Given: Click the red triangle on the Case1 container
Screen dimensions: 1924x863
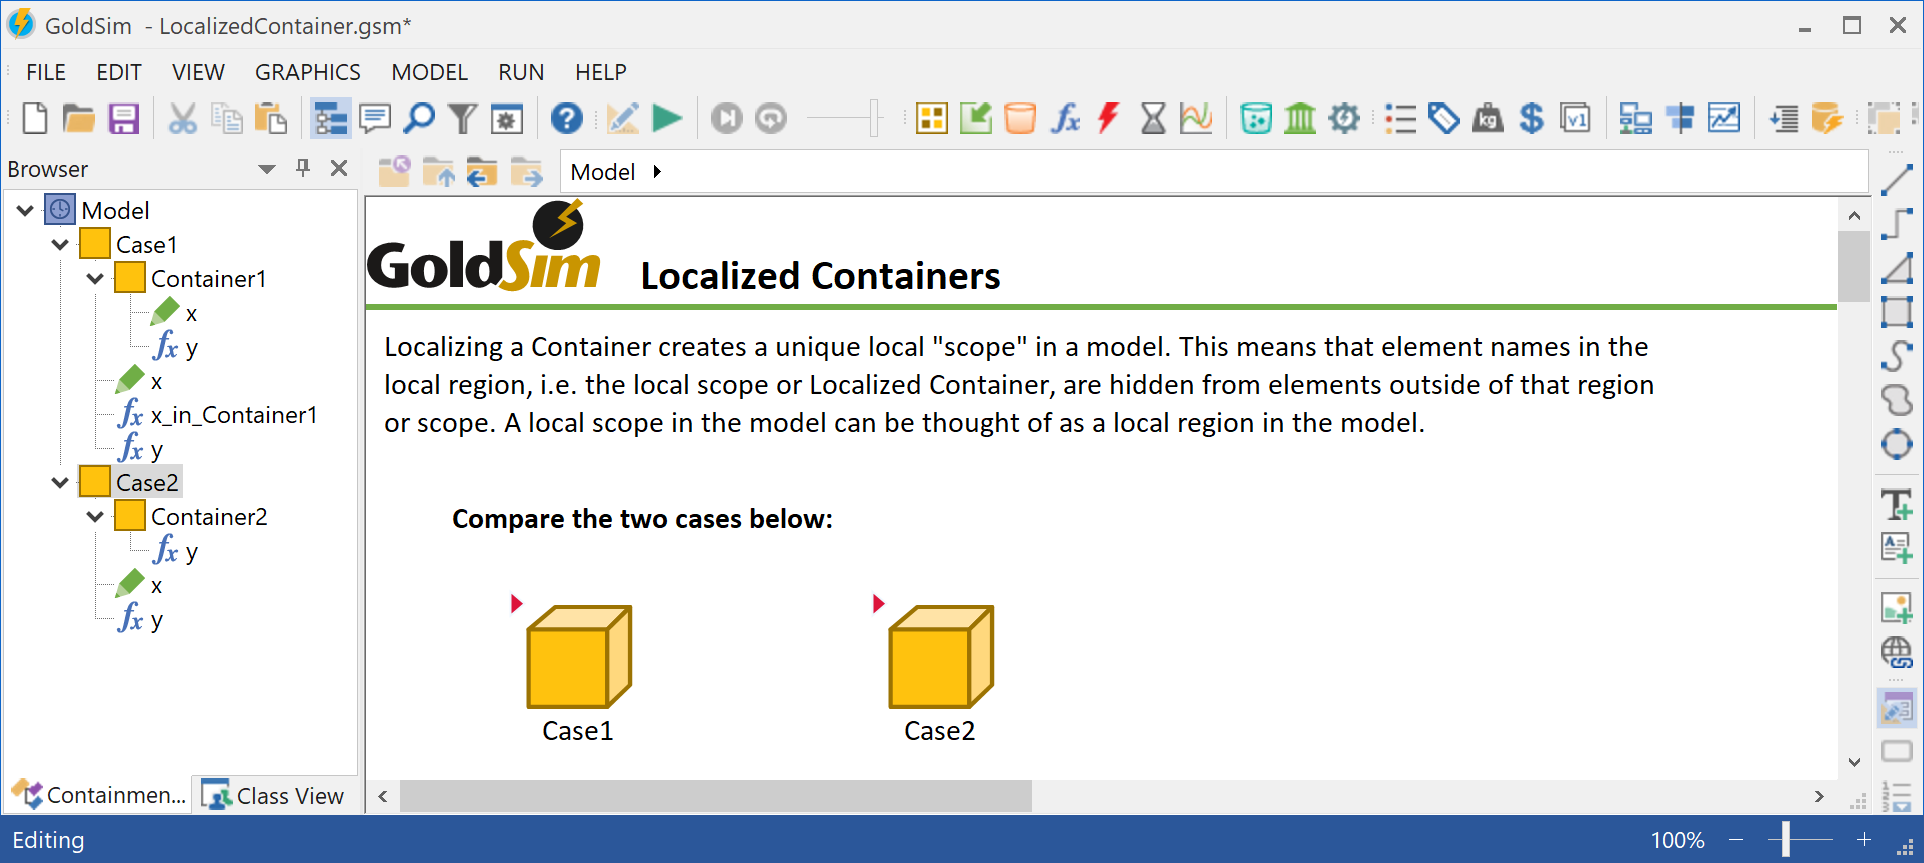Looking at the screenshot, I should [516, 603].
